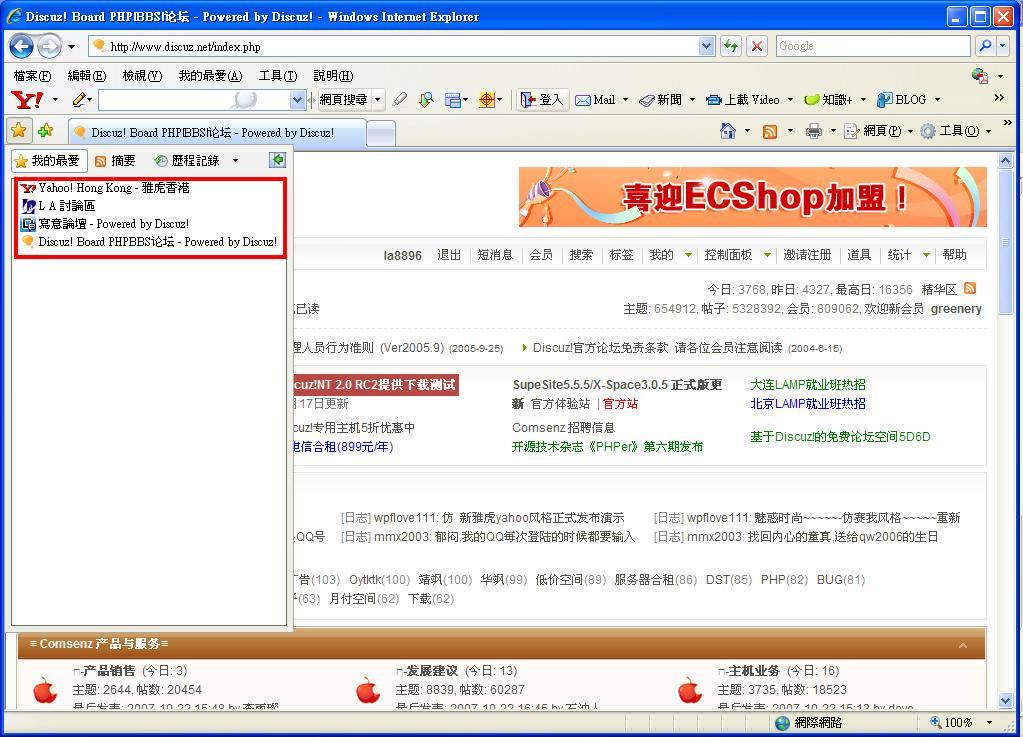The image size is (1023, 737).
Task: Open the 上載 Video toolbar button
Action: (x=743, y=100)
